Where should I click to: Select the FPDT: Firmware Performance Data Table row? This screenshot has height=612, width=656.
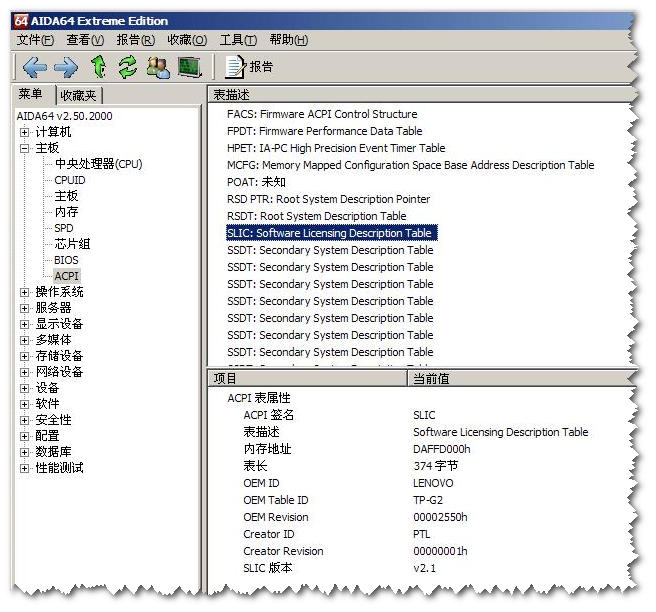click(x=325, y=131)
